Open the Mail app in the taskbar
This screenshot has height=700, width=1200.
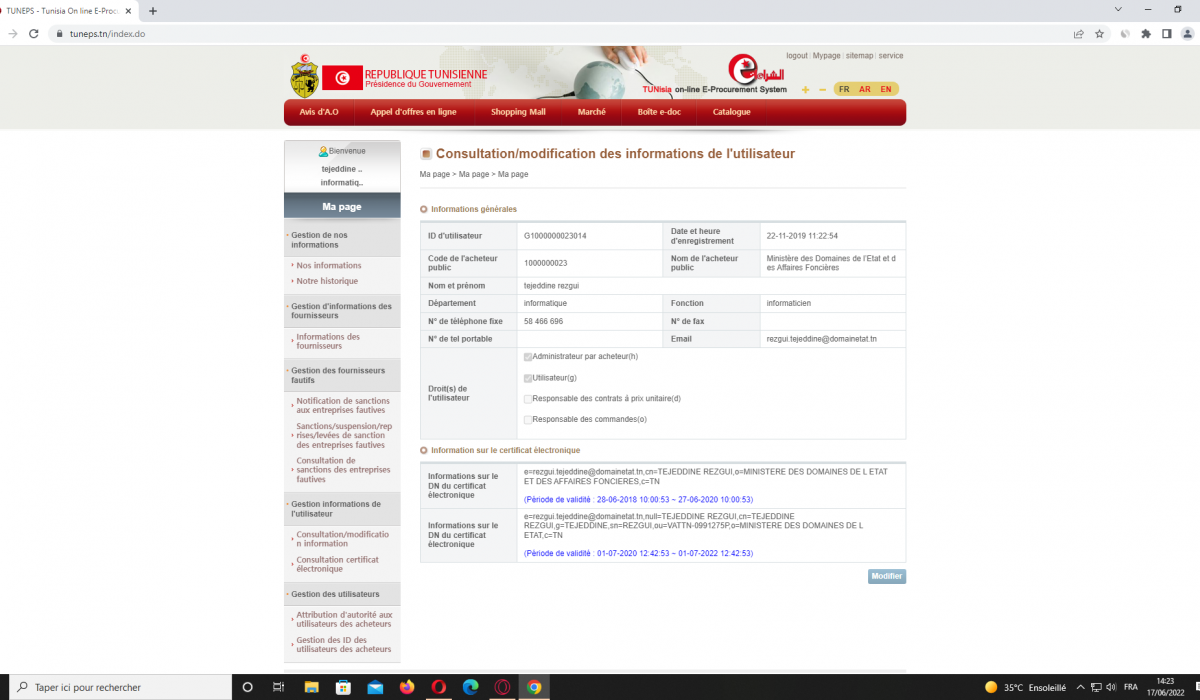[x=375, y=687]
